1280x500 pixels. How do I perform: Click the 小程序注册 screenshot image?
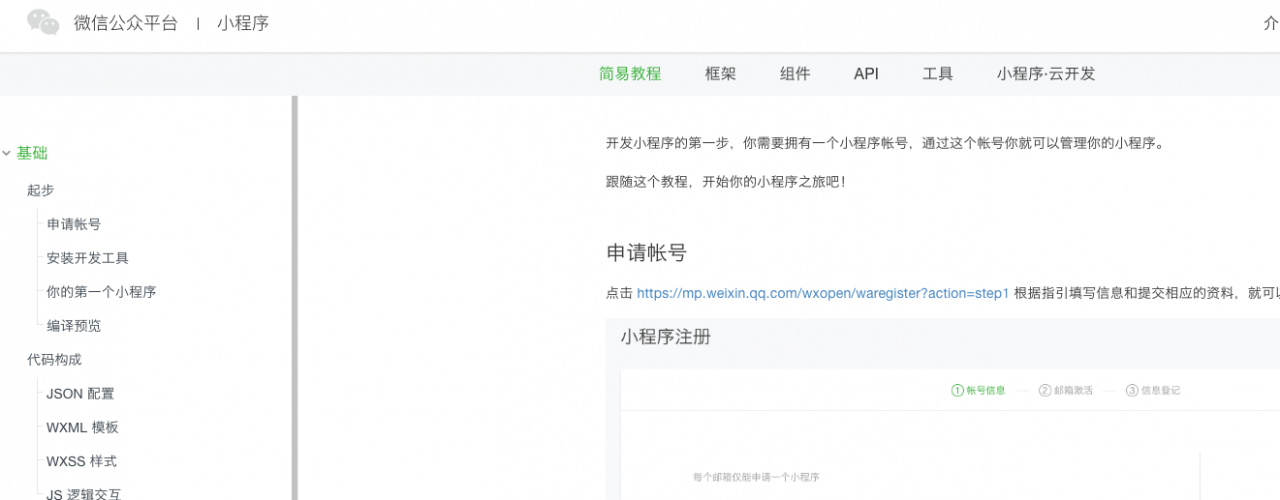coord(942,410)
